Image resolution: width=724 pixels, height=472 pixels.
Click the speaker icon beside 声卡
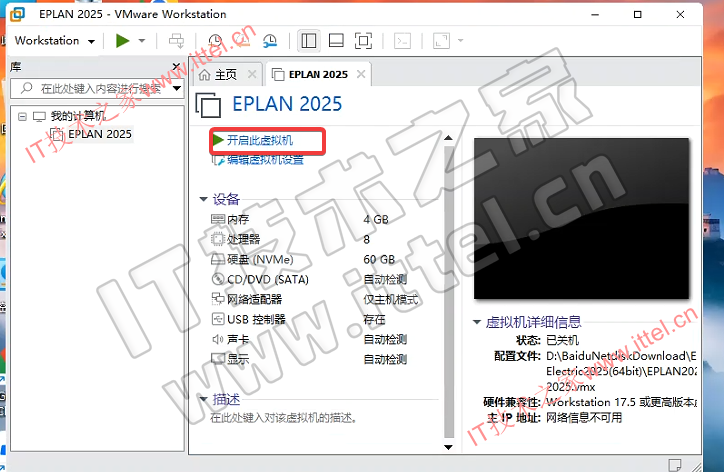pyautogui.click(x=217, y=339)
